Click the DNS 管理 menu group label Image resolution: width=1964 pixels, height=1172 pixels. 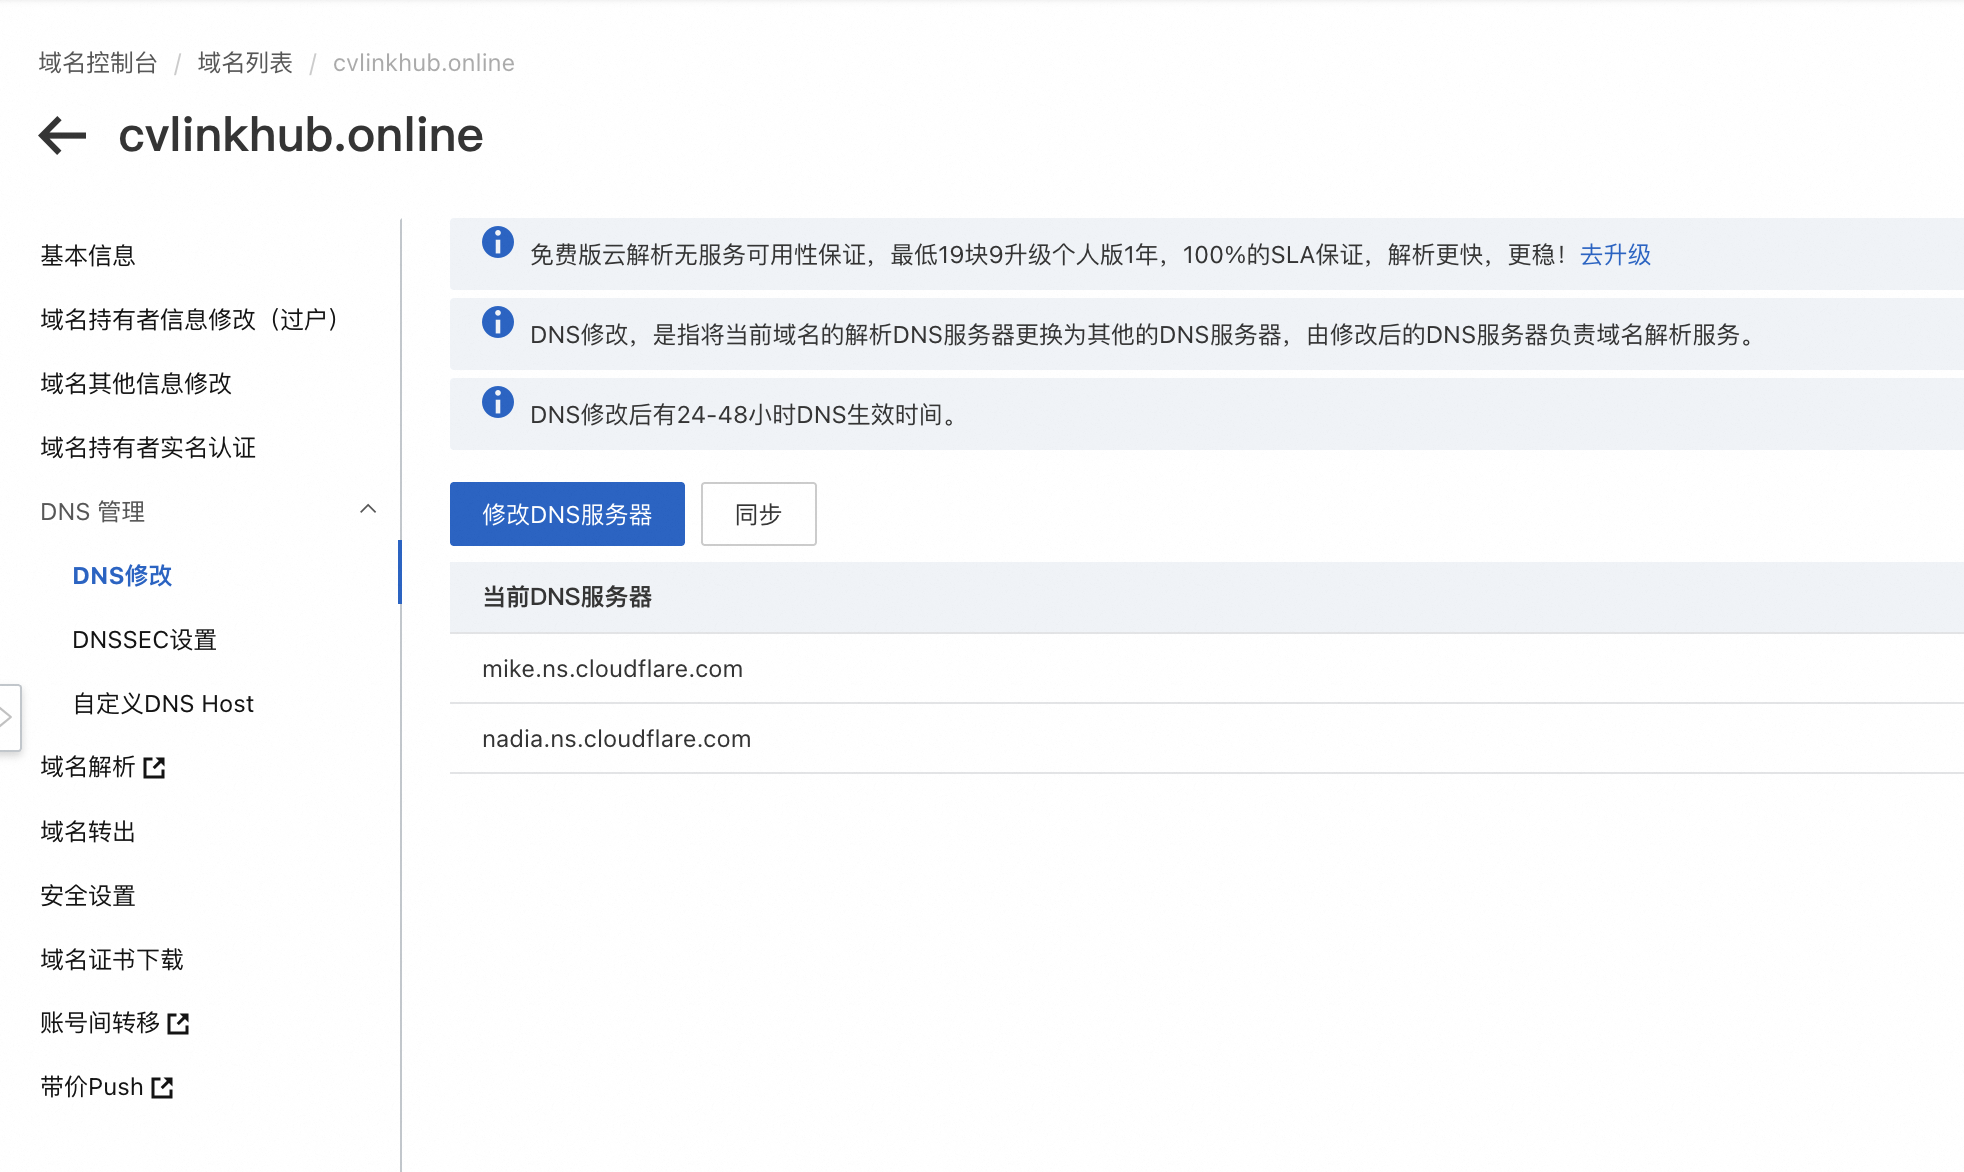[x=92, y=511]
